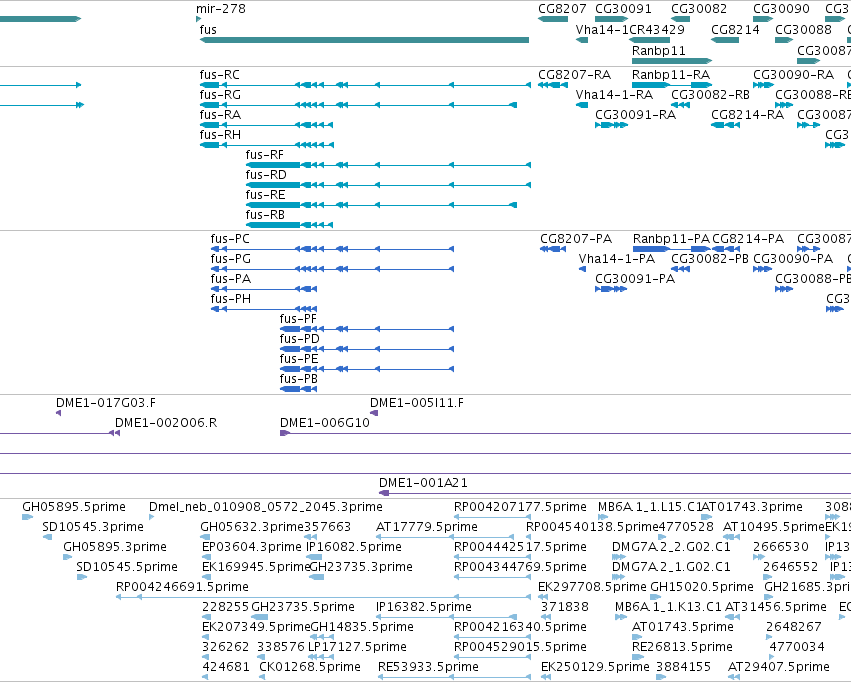Click protein fus-PD label
This screenshot has width=851, height=682.
[300, 339]
